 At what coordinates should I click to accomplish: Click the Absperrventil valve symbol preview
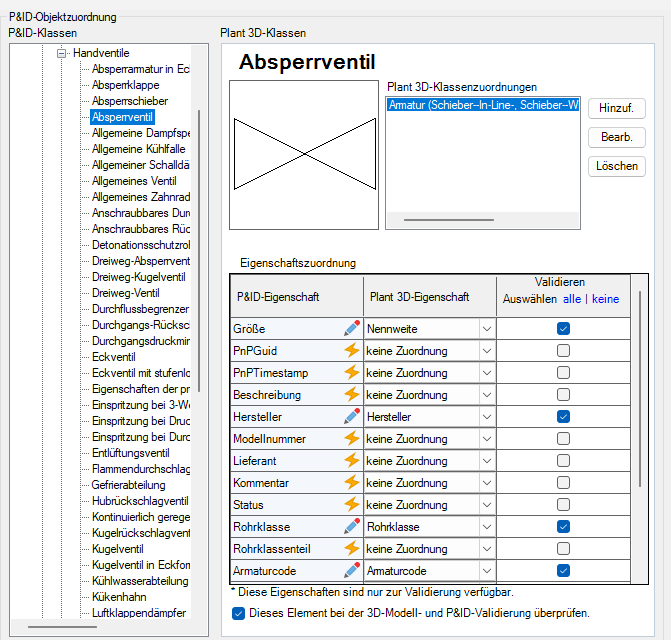(304, 155)
